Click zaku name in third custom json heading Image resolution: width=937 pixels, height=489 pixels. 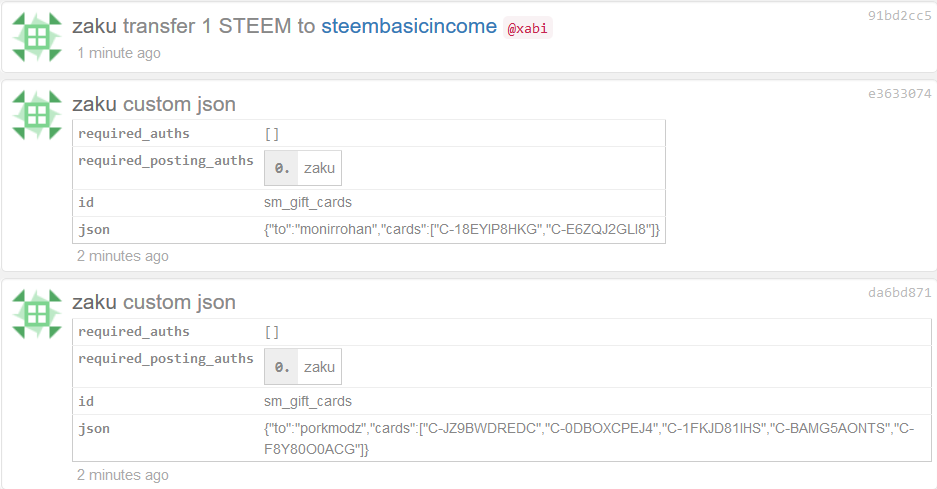pos(94,302)
